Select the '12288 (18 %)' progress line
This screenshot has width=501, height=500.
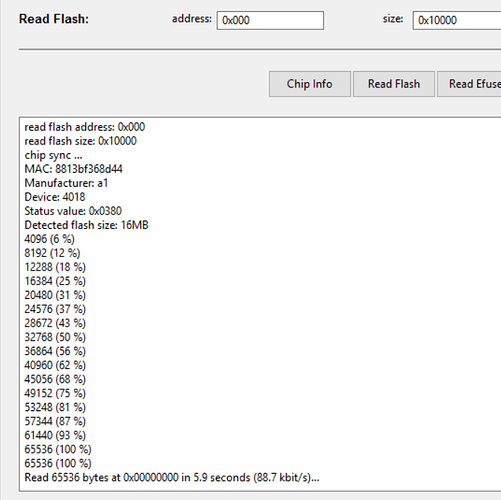pyautogui.click(x=55, y=267)
